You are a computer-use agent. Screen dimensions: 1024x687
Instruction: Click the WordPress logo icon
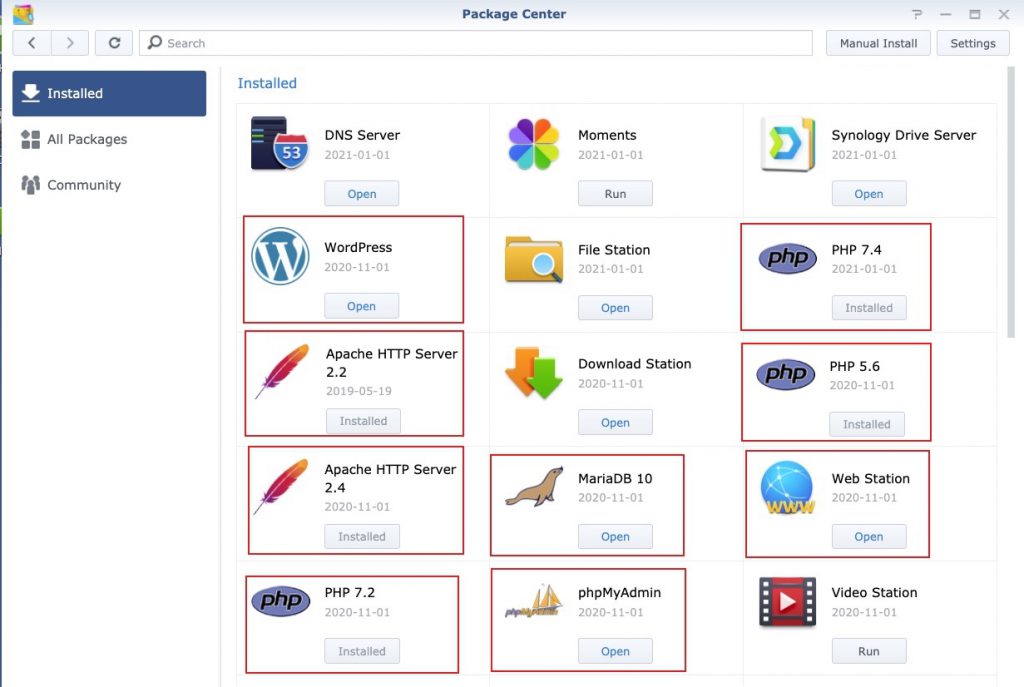tap(280, 256)
